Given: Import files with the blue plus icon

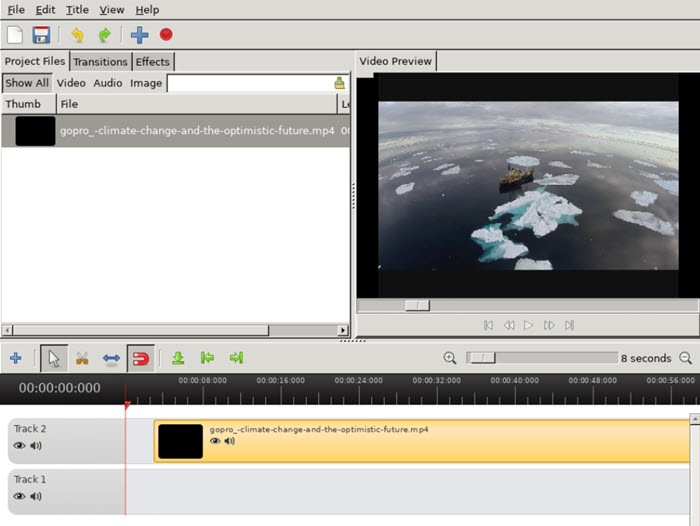Looking at the screenshot, I should coord(139,35).
